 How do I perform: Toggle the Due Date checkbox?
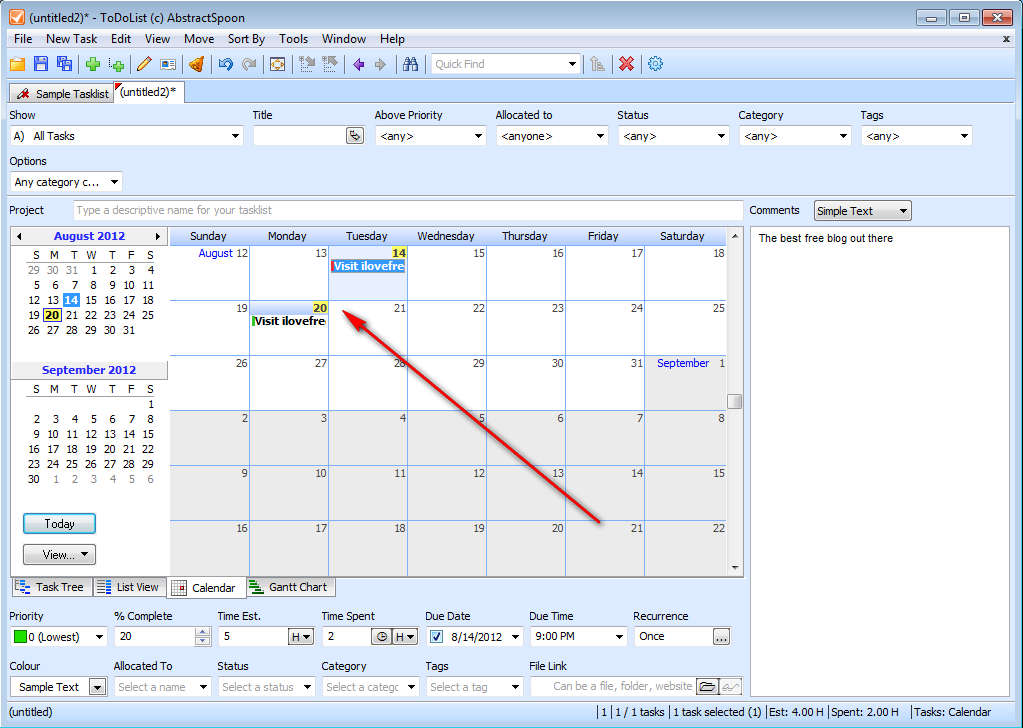[x=436, y=637]
